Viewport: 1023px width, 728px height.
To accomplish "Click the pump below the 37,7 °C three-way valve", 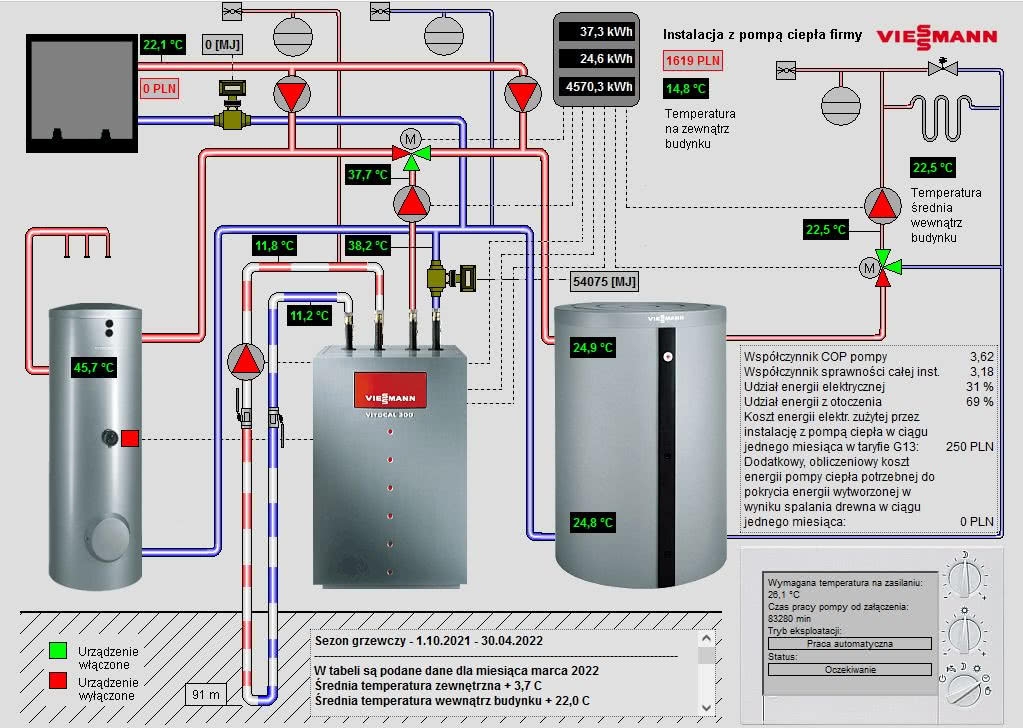I will click(412, 203).
